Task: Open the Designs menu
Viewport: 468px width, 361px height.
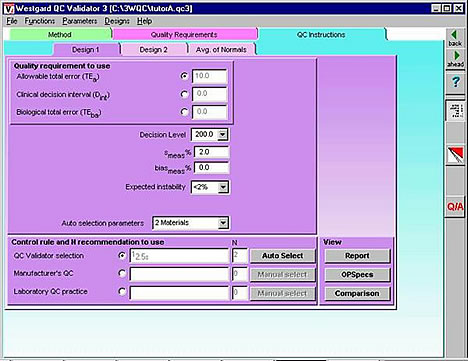Action: pos(117,21)
